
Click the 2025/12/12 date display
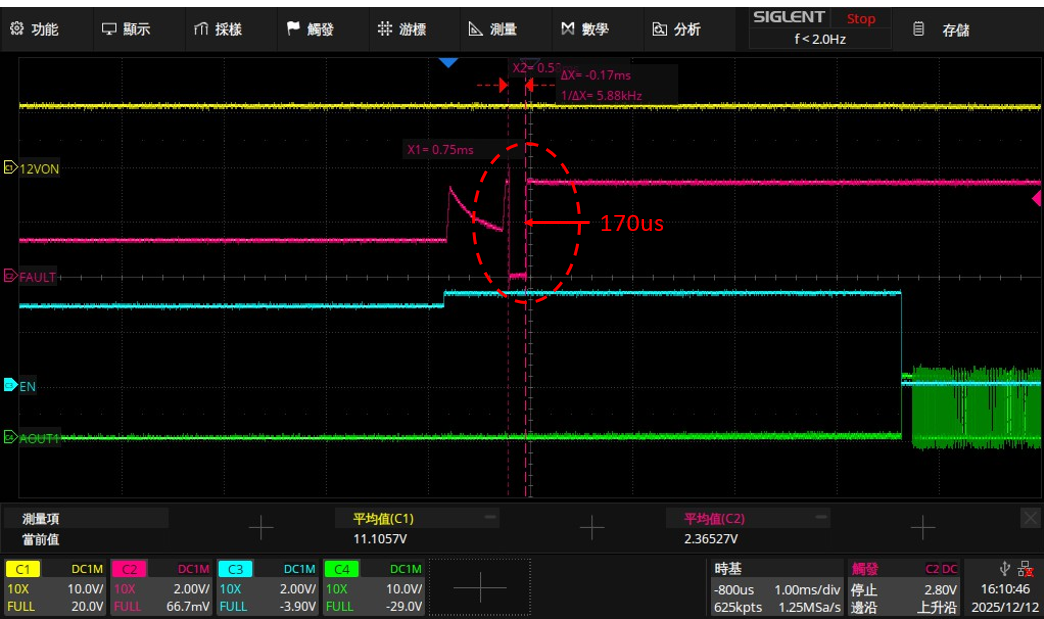pos(1005,607)
